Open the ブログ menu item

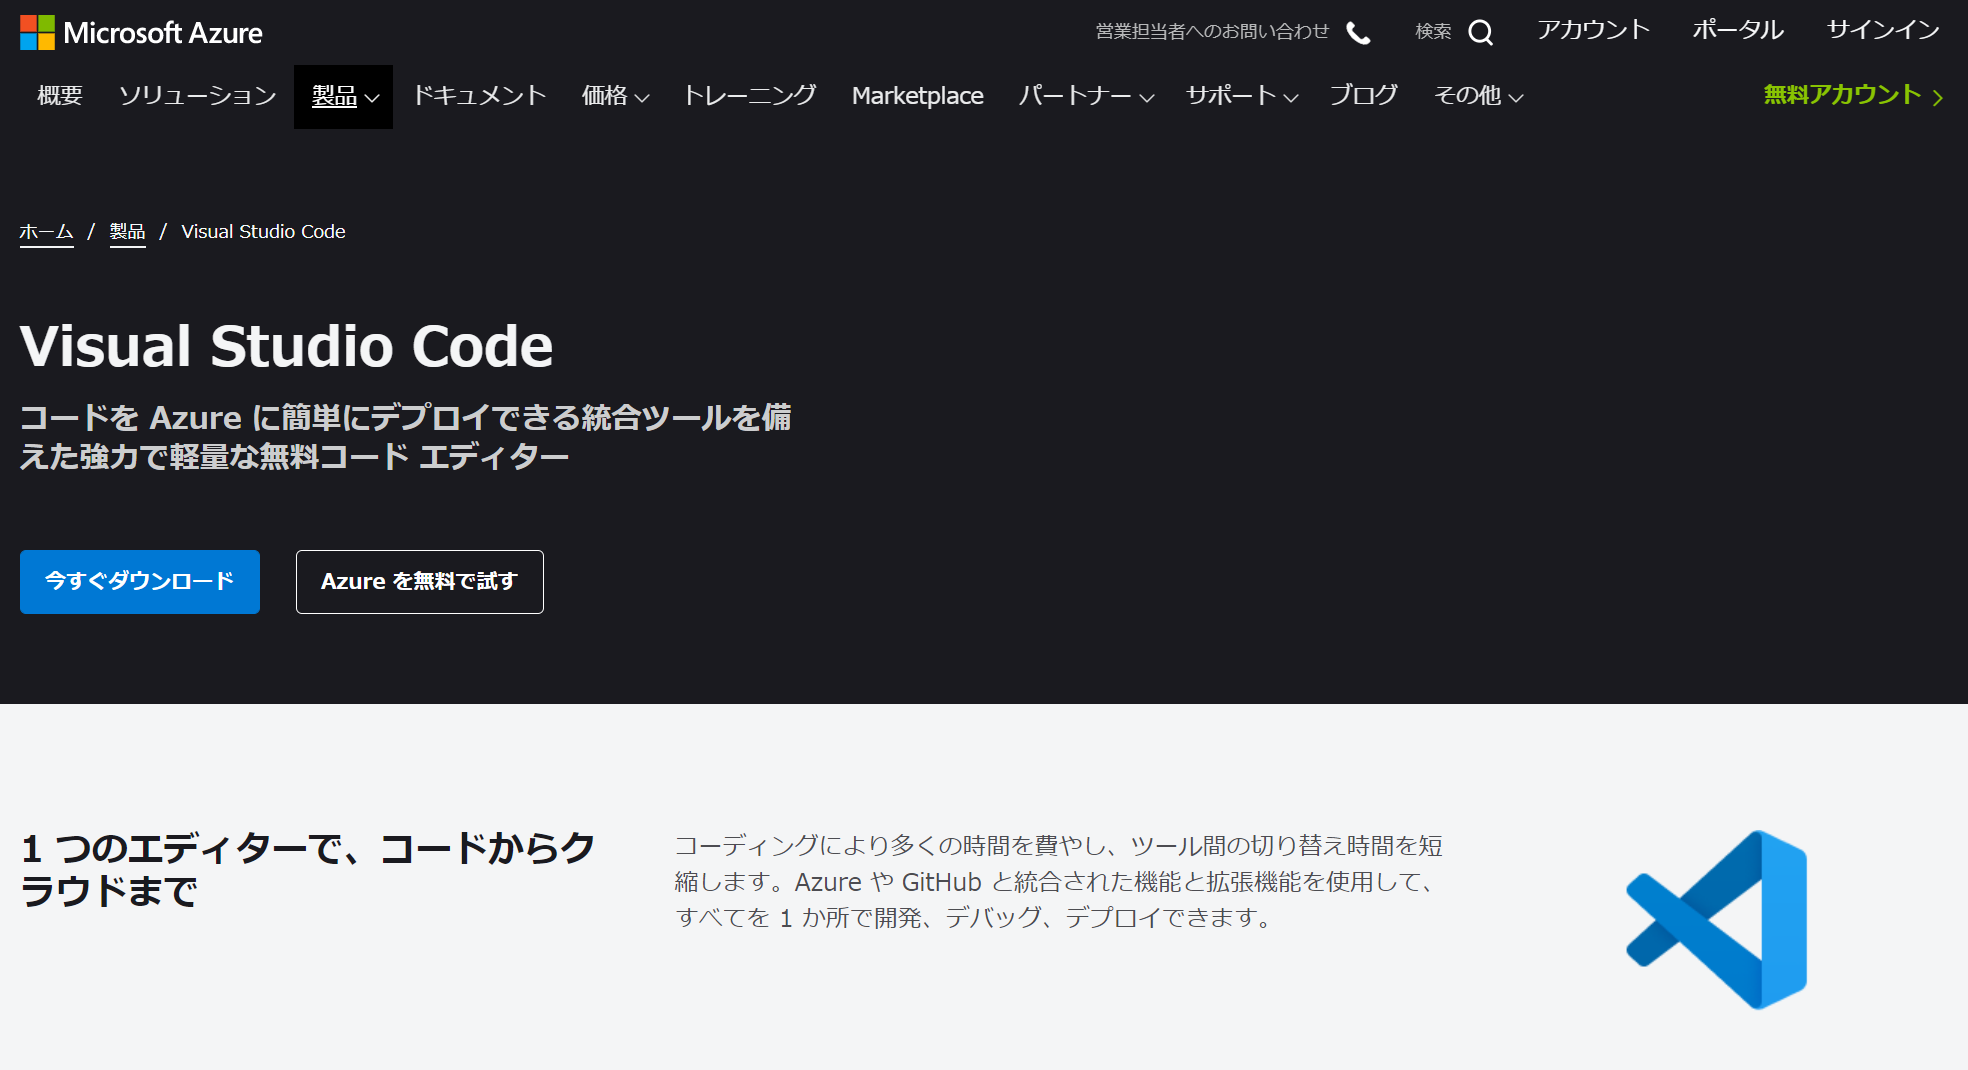tap(1364, 96)
